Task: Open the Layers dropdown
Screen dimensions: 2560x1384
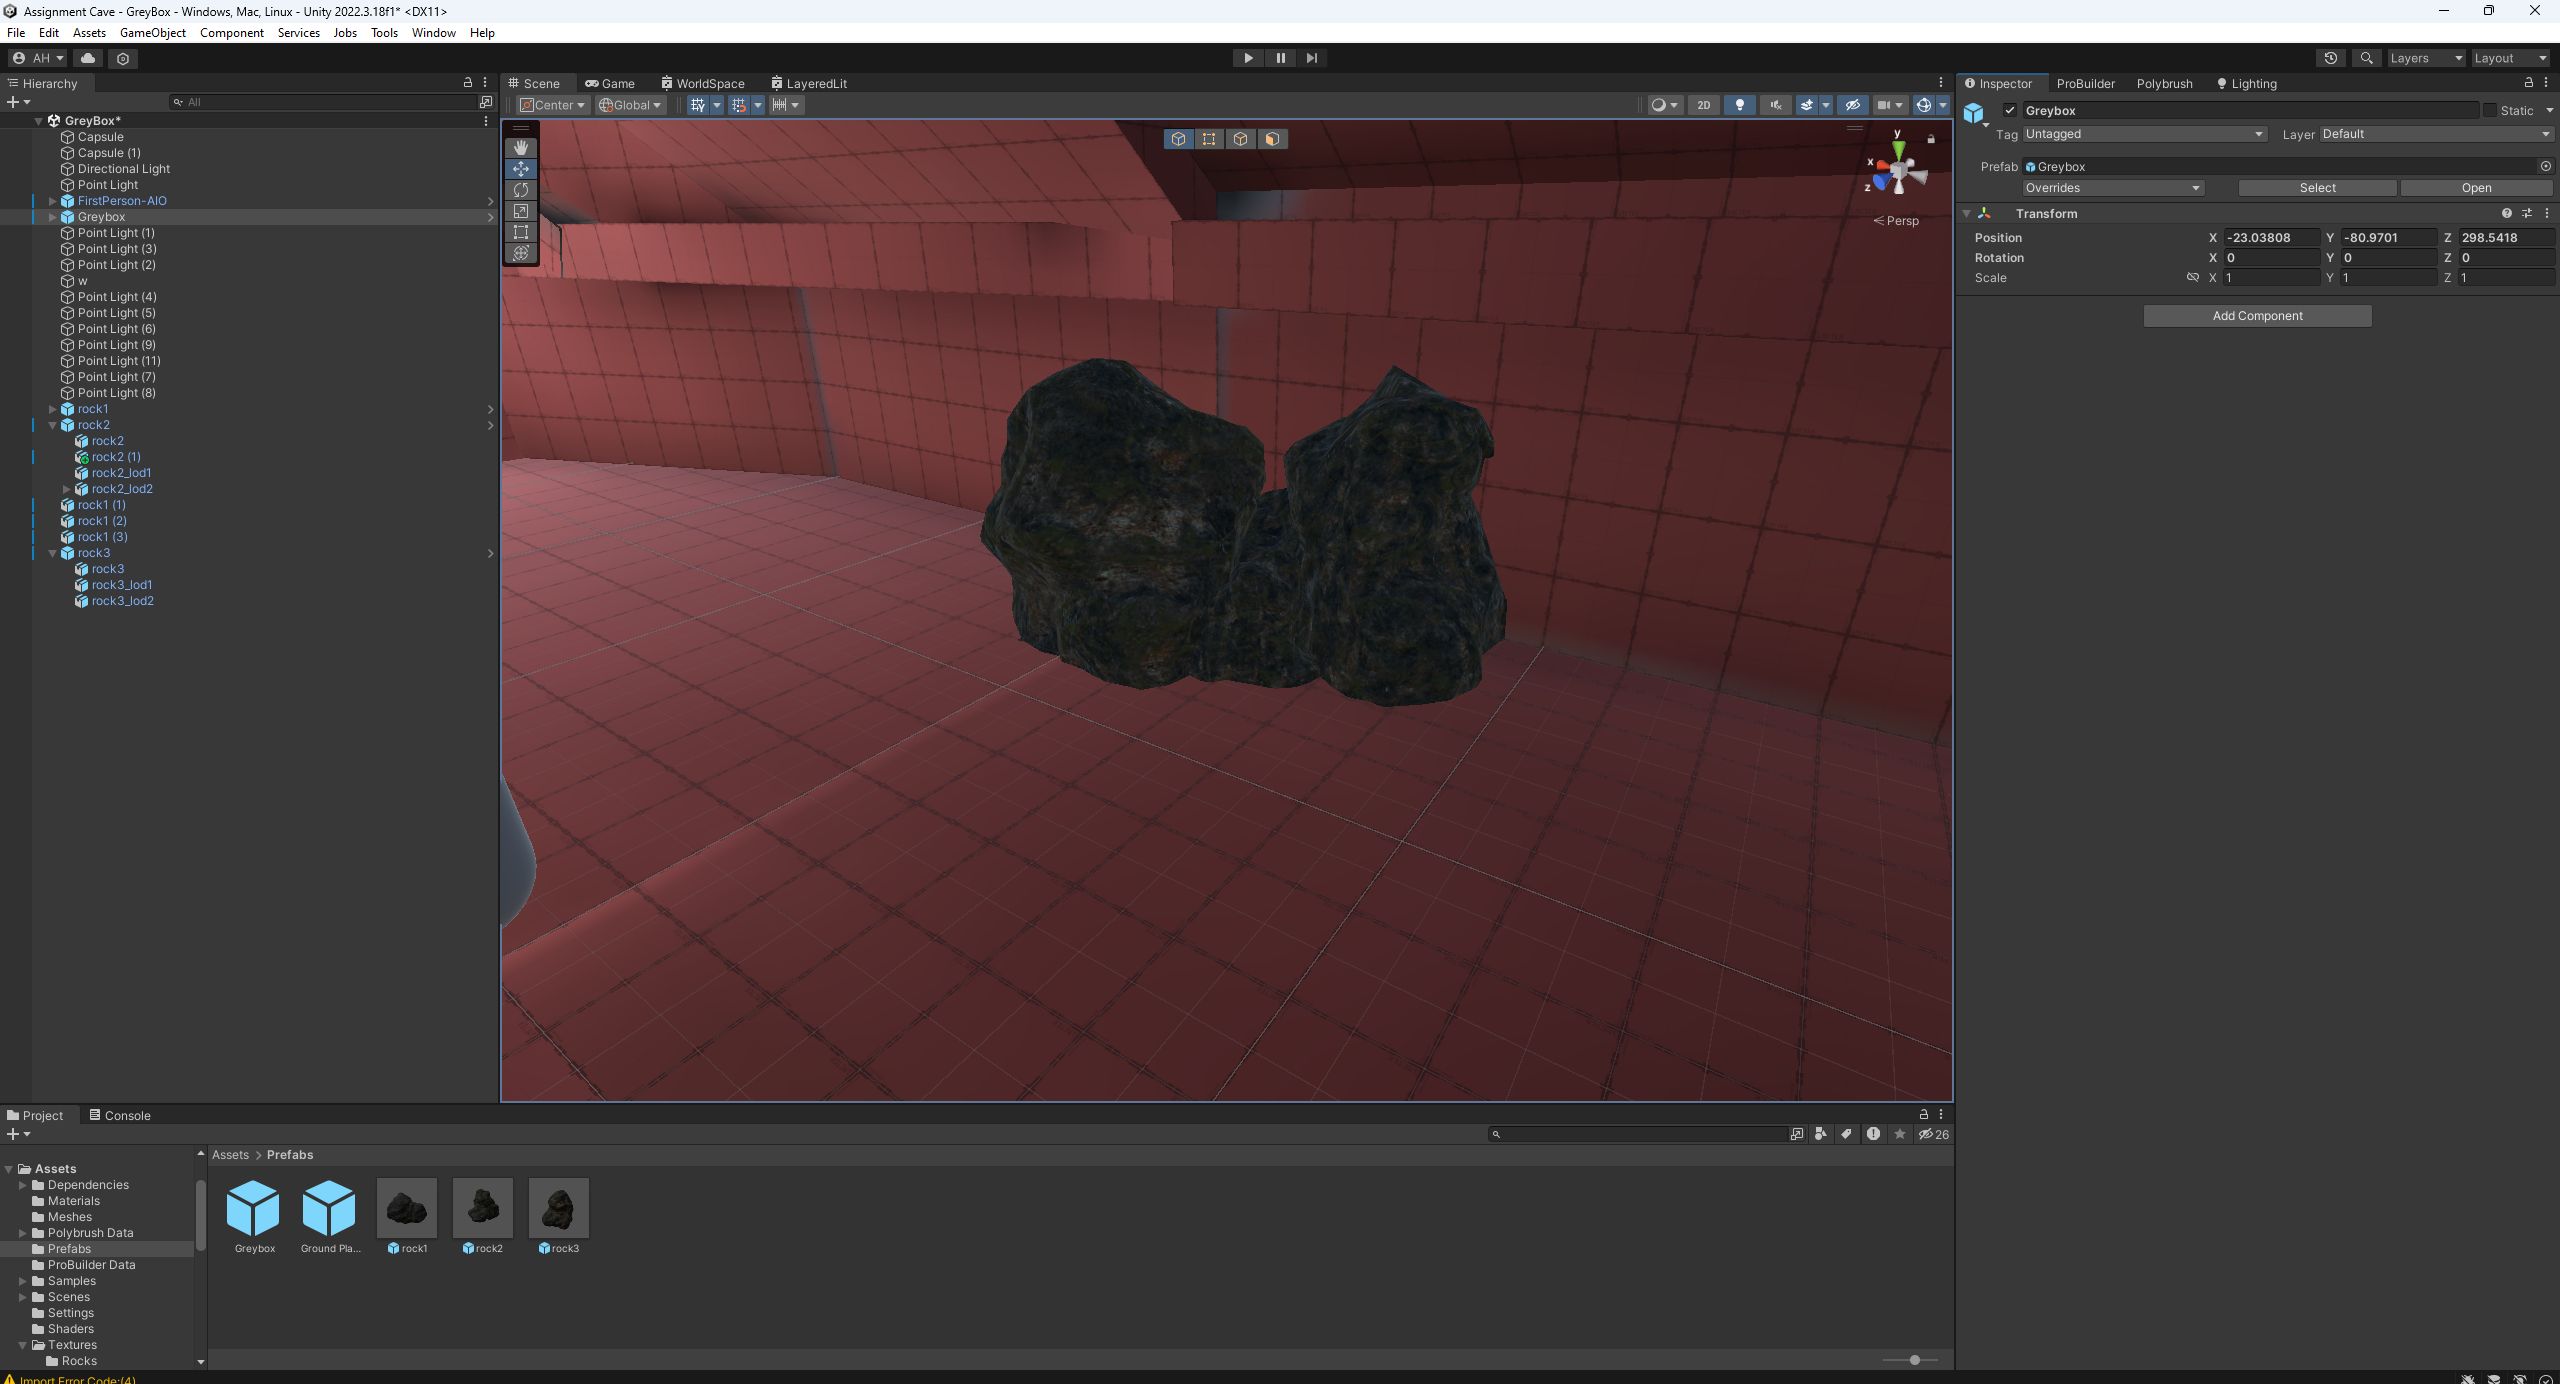Action: tap(2424, 57)
